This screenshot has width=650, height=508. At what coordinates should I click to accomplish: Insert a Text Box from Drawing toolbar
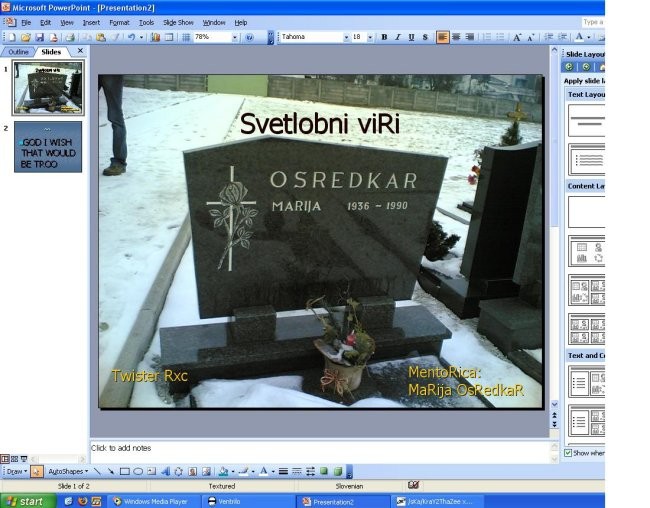pos(152,472)
